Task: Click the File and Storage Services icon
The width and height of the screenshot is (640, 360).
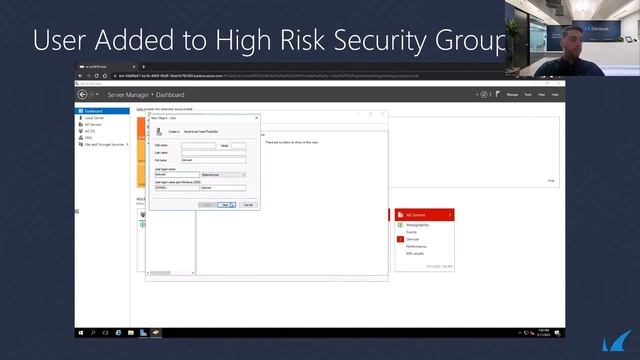Action: [81, 144]
